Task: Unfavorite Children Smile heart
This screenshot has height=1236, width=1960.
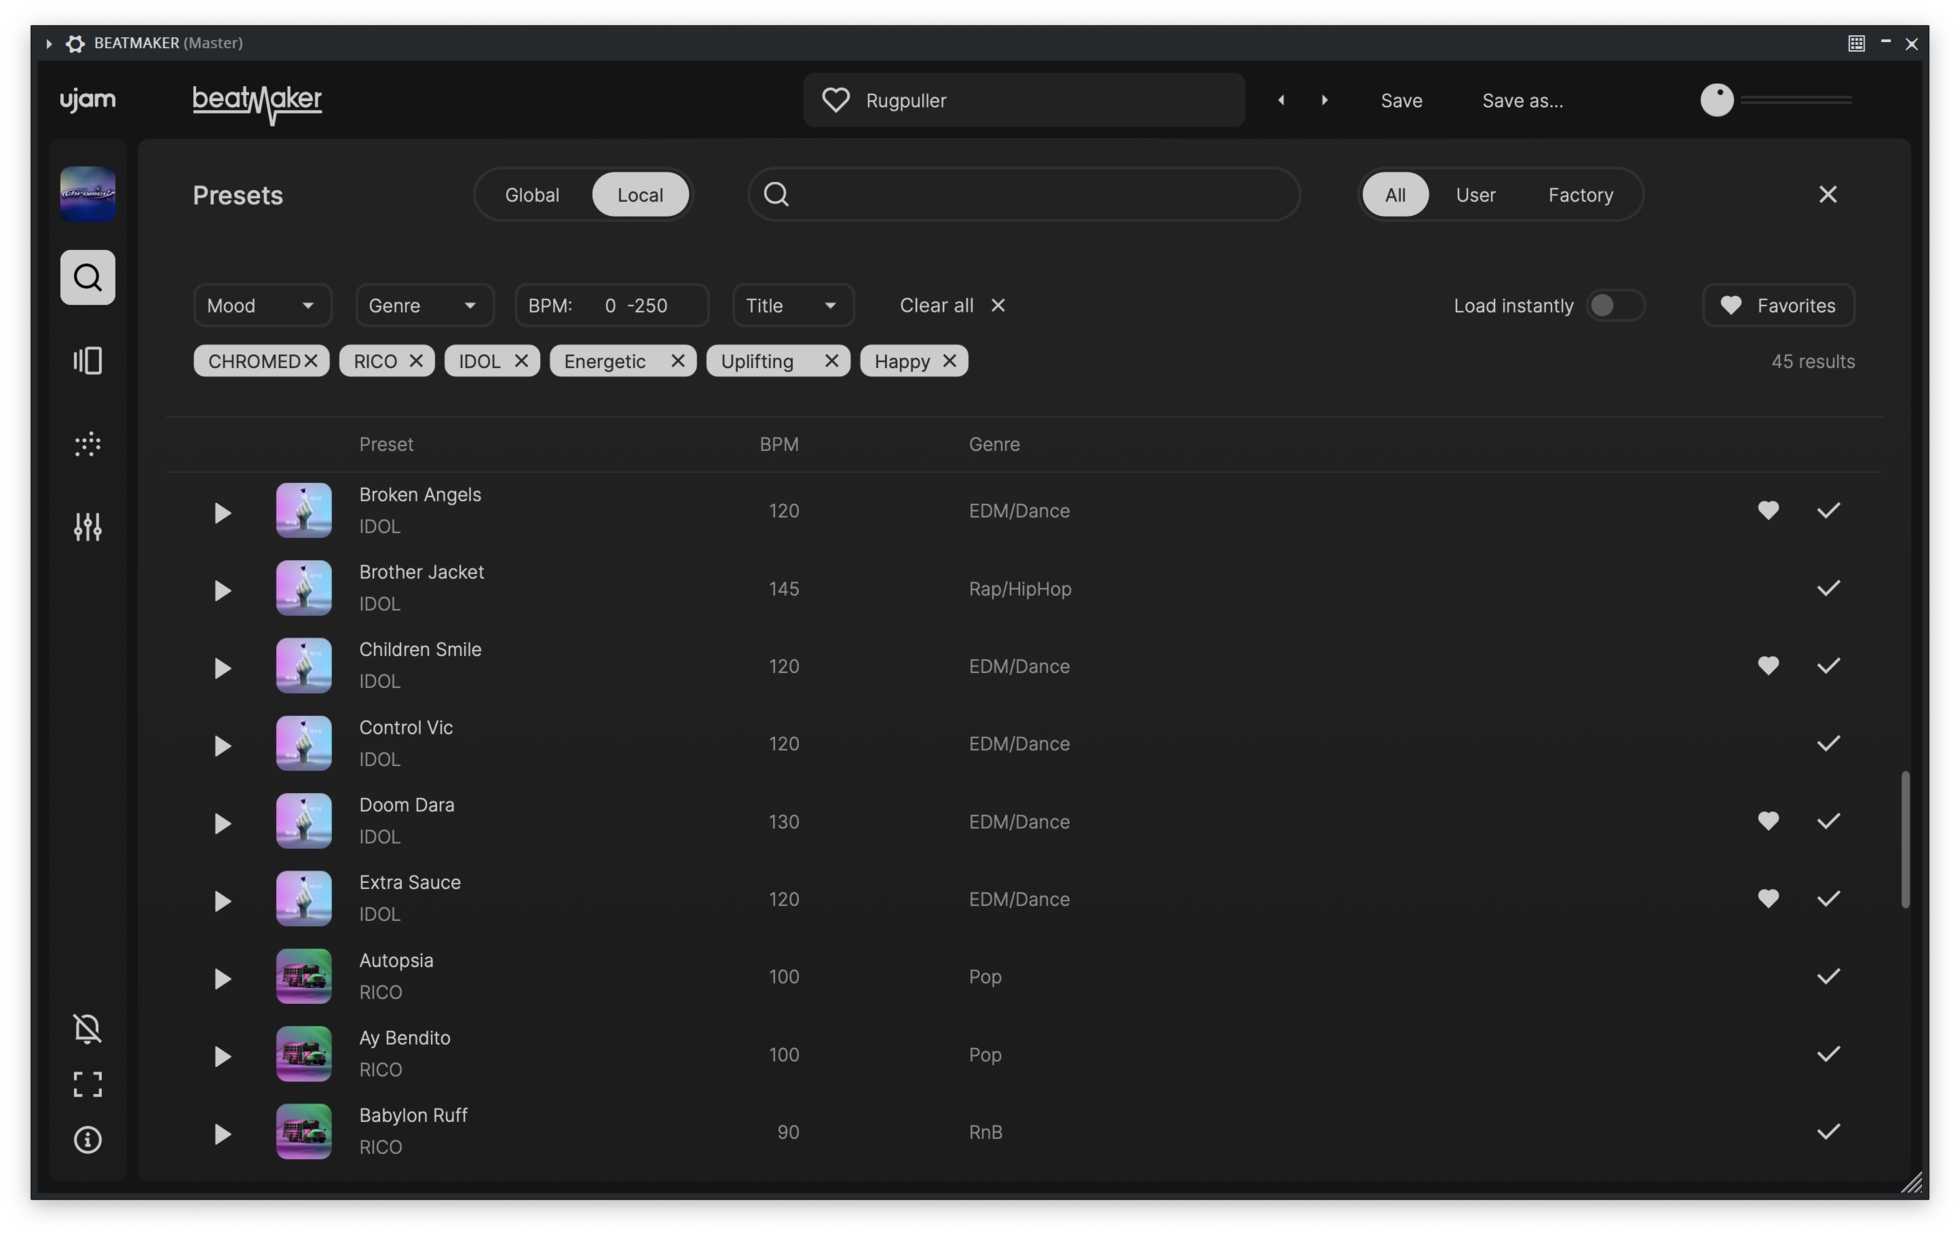Action: 1768,665
